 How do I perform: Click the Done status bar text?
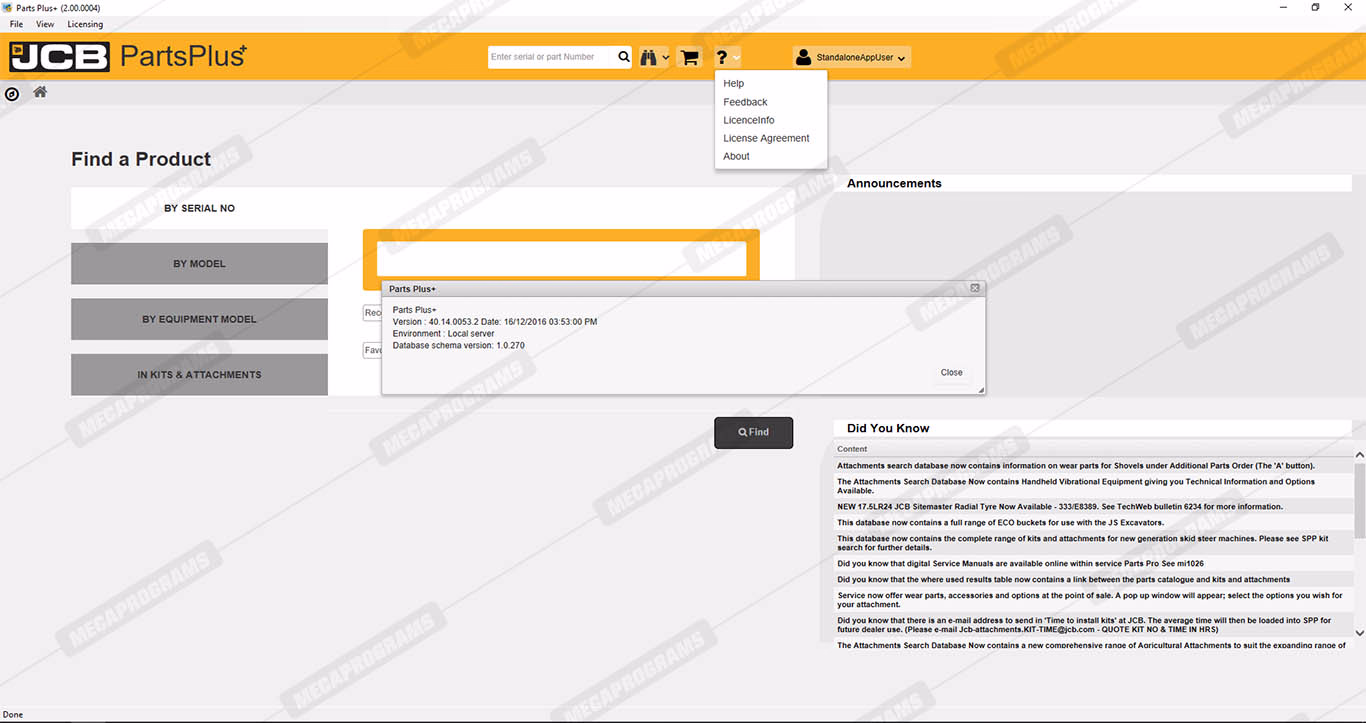[x=14, y=715]
